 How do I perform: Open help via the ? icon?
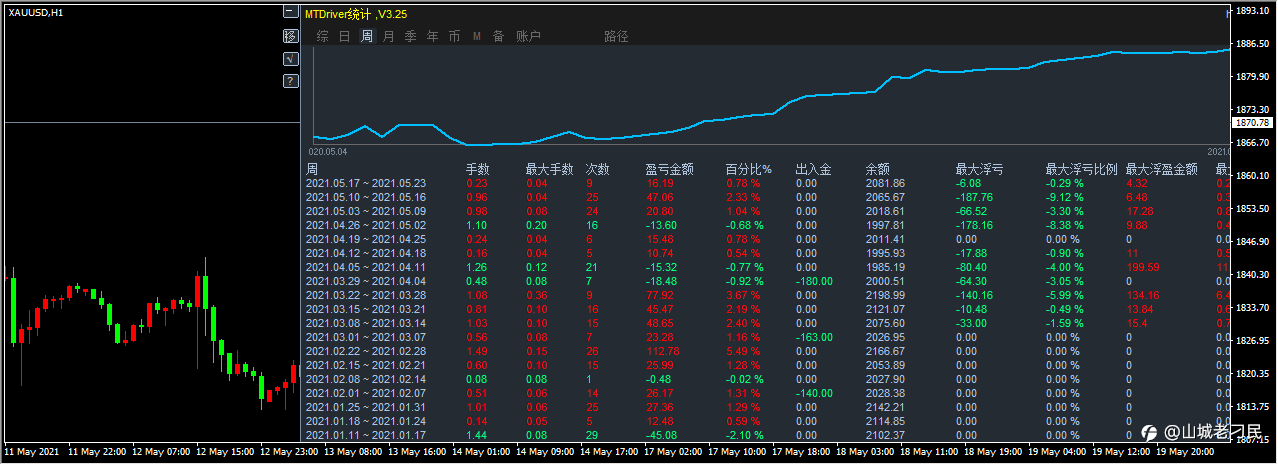(291, 81)
